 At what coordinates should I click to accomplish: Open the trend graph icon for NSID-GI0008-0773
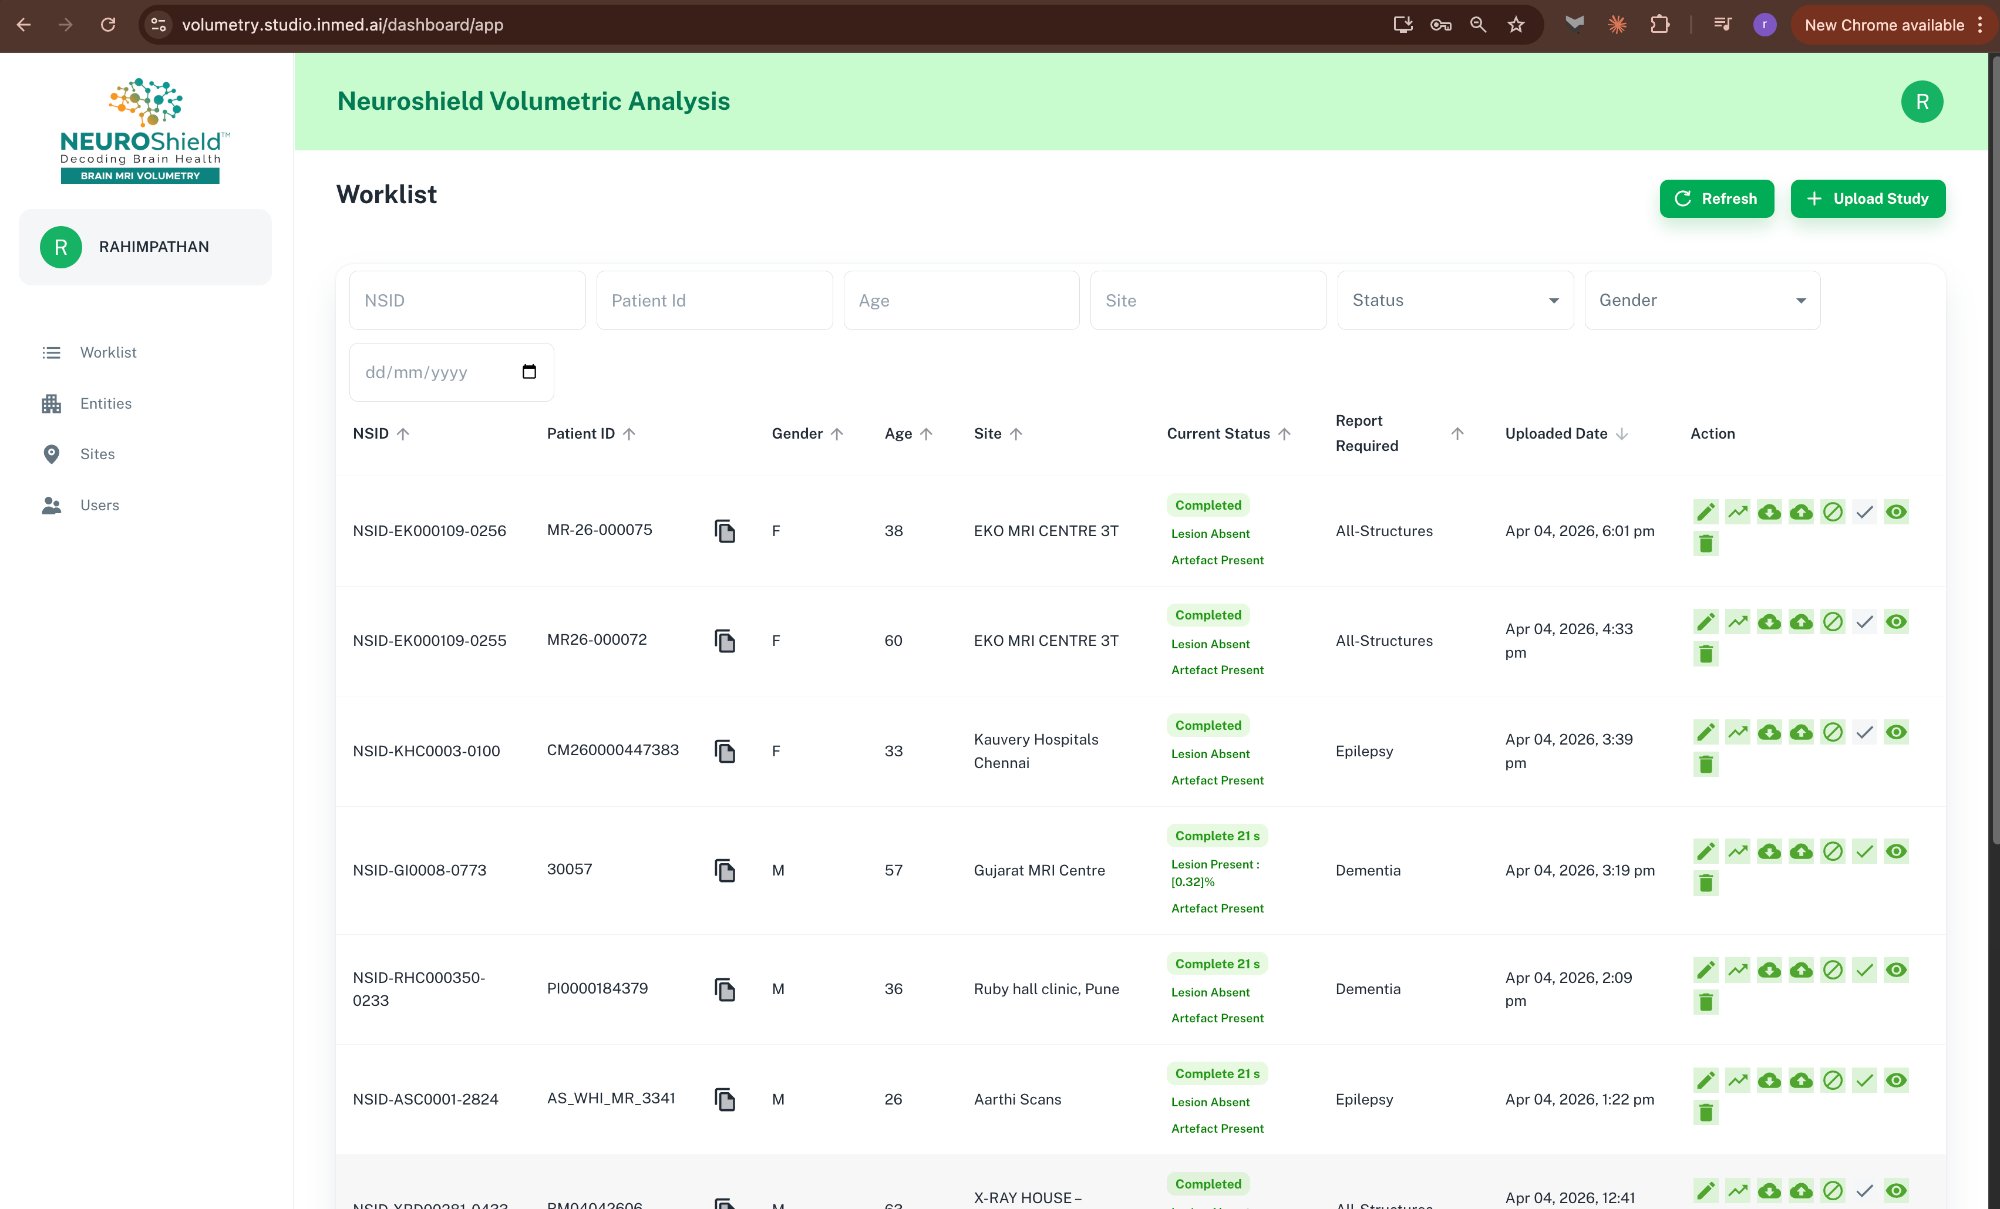point(1738,851)
